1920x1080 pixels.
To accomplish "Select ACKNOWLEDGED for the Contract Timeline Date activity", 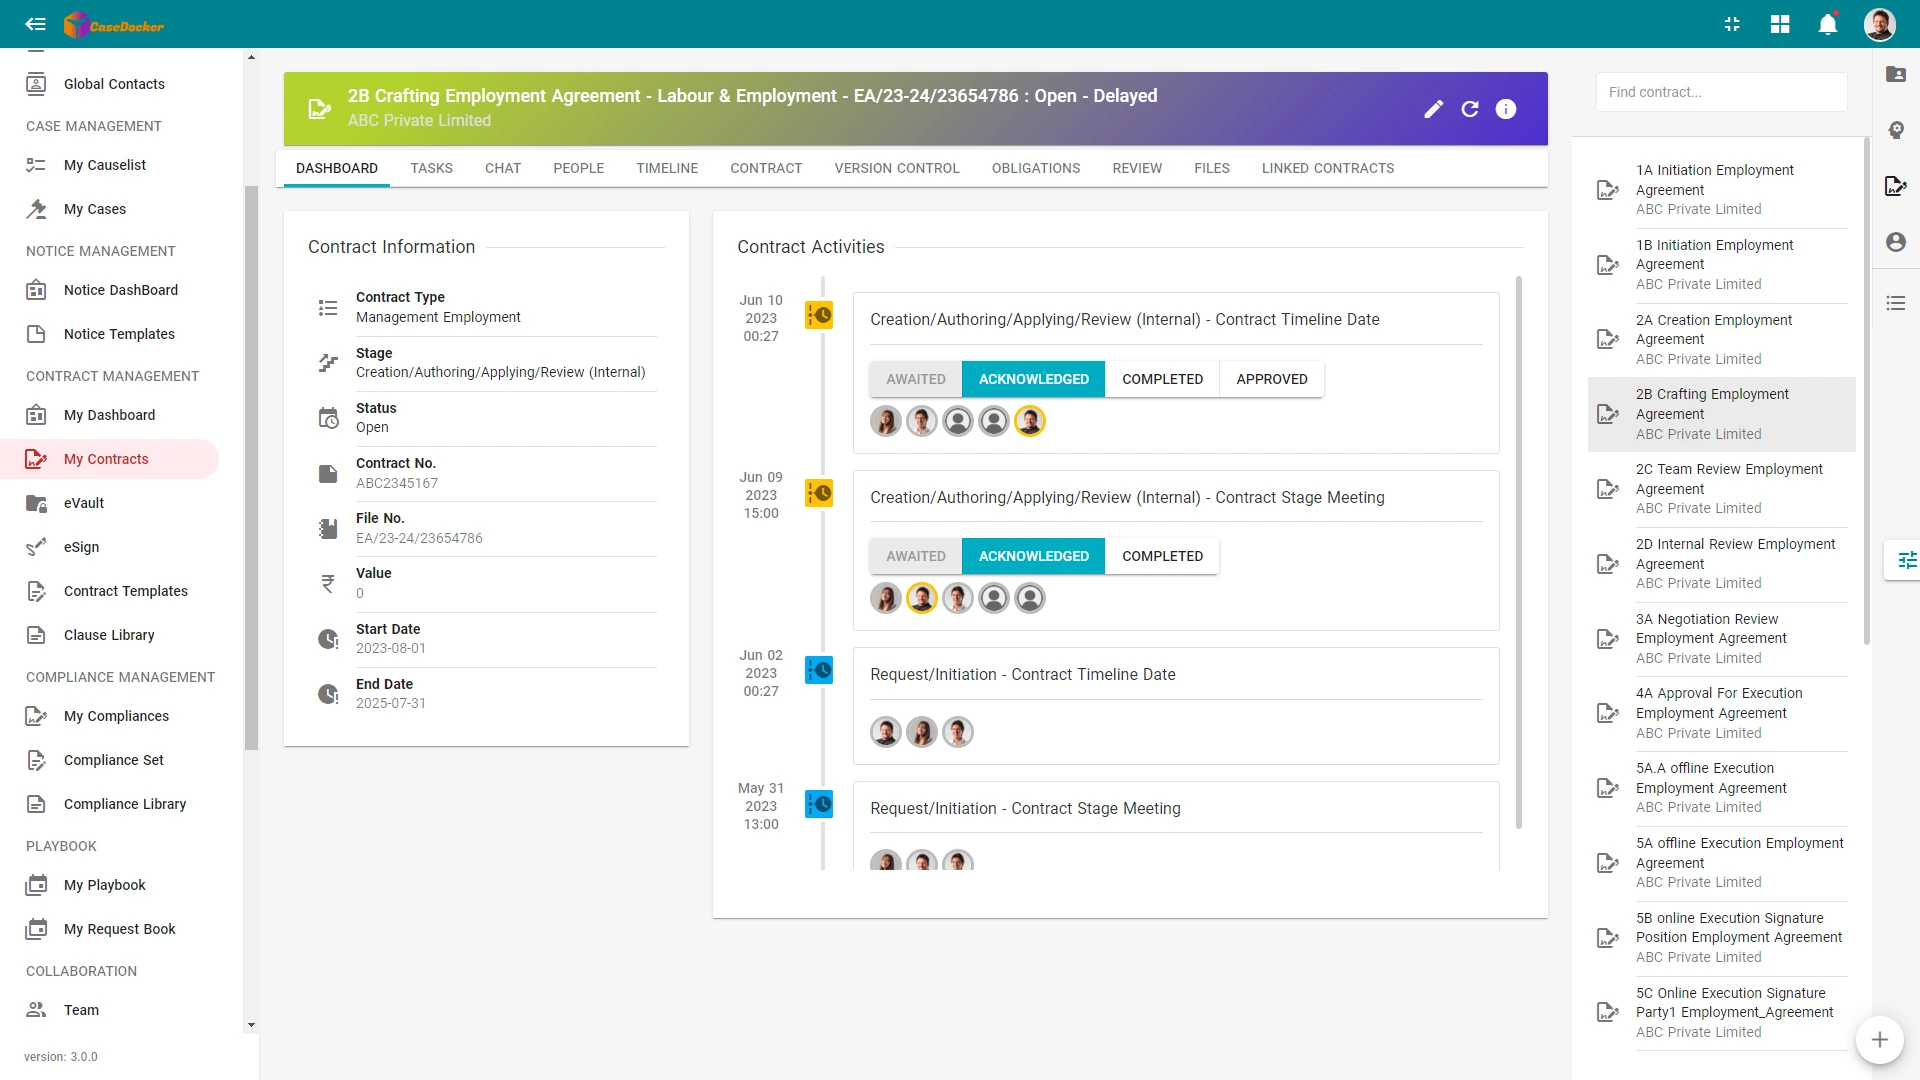I will pos(1033,379).
